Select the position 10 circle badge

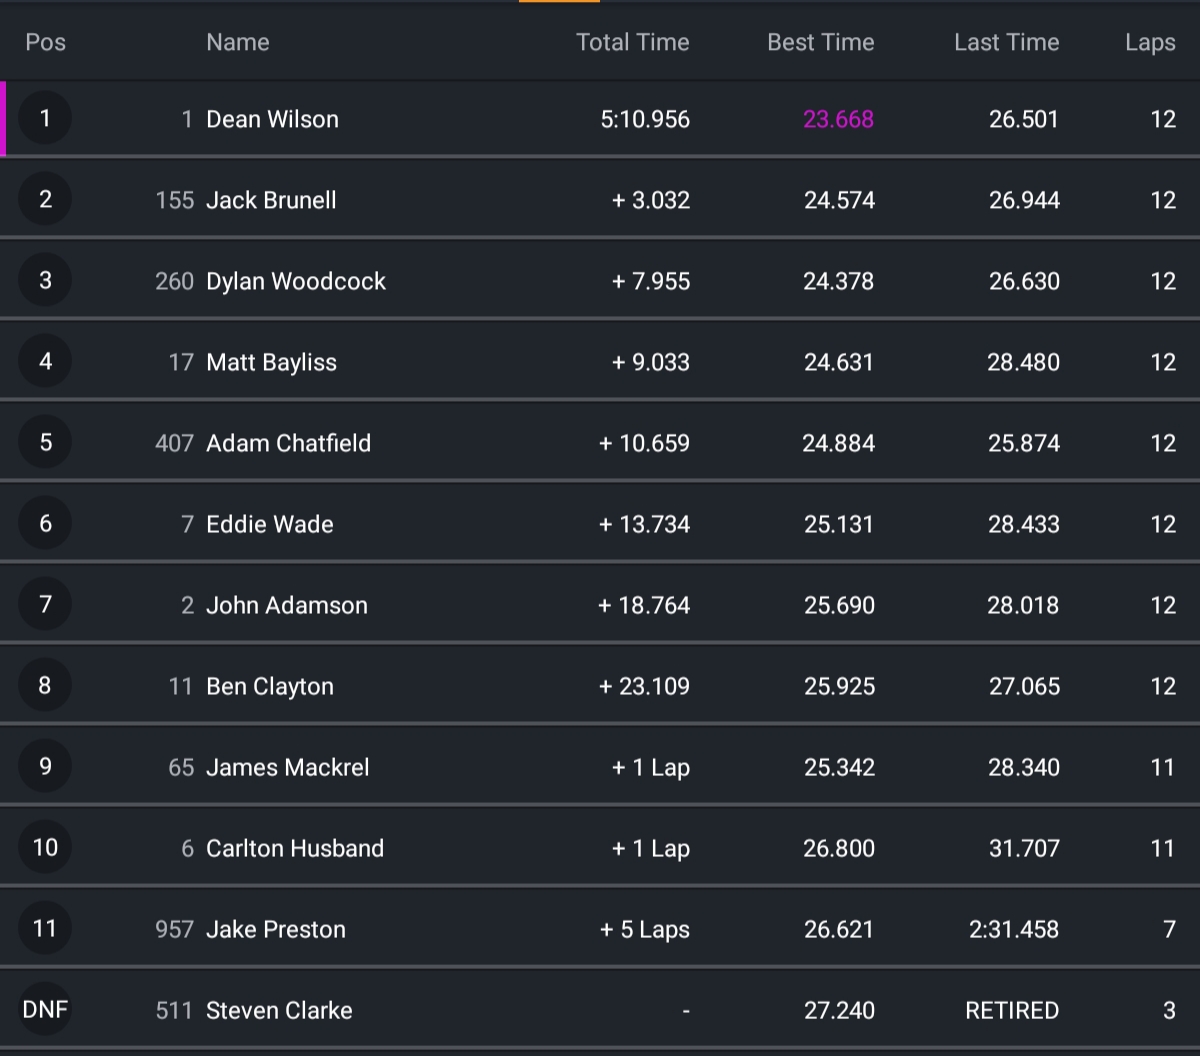tap(45, 848)
